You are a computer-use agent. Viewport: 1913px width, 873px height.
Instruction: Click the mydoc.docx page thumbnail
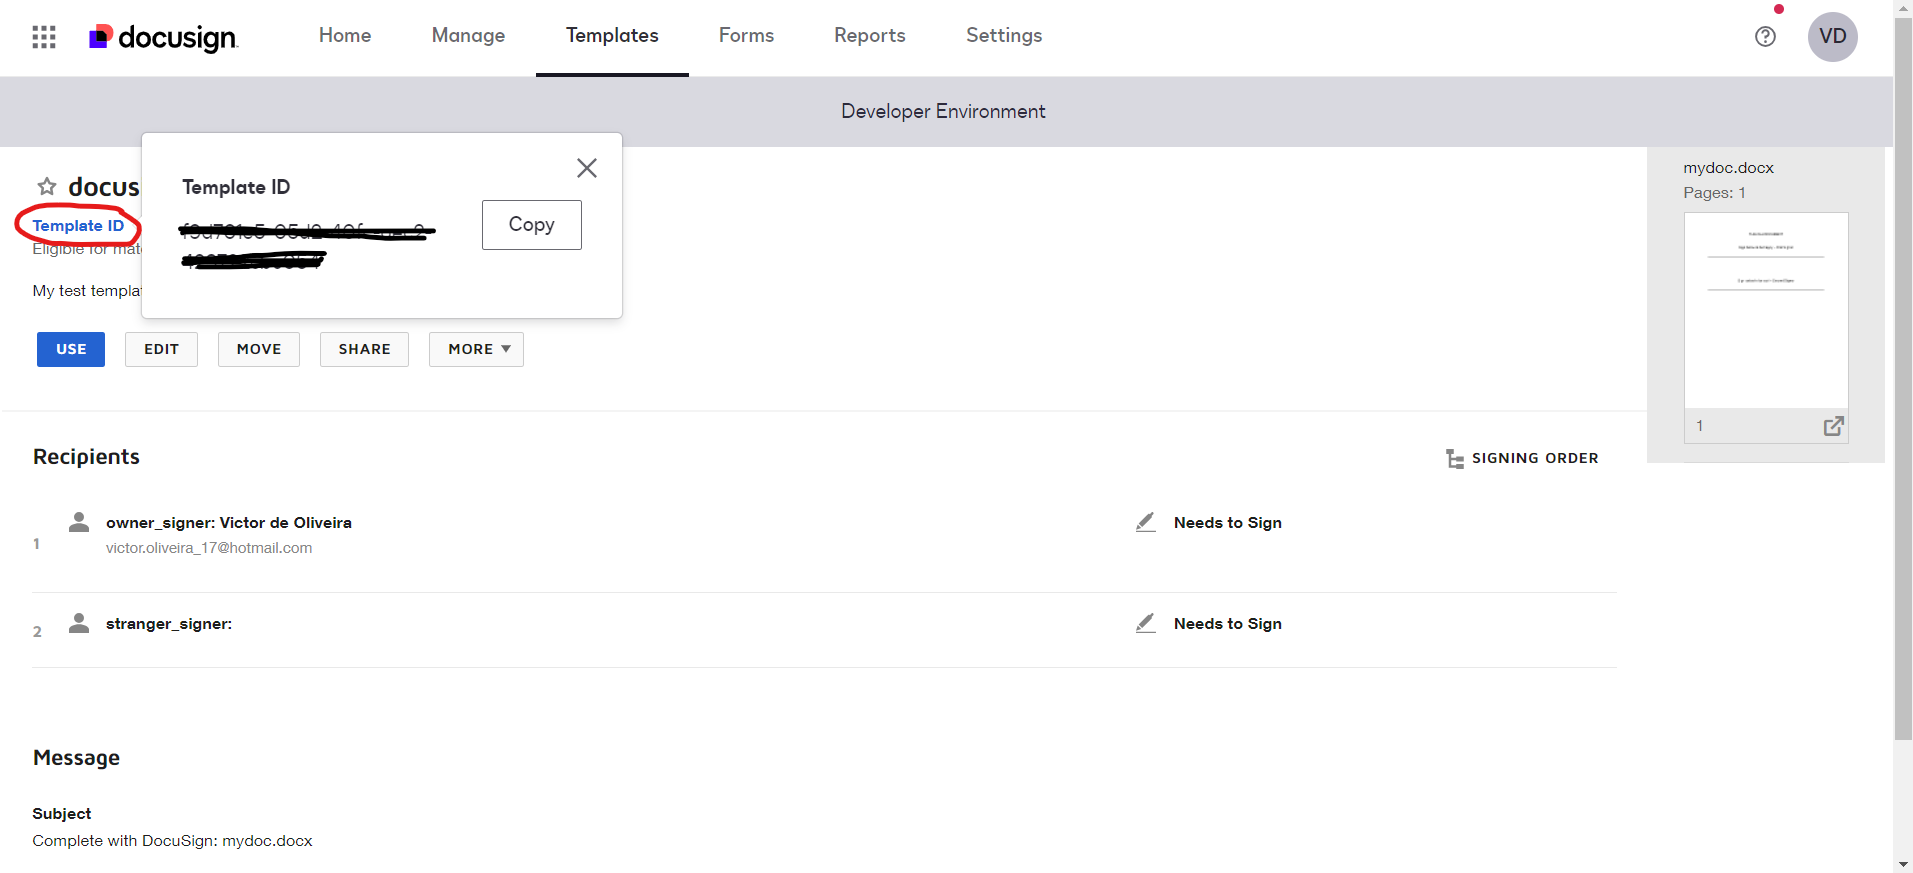pyautogui.click(x=1766, y=310)
